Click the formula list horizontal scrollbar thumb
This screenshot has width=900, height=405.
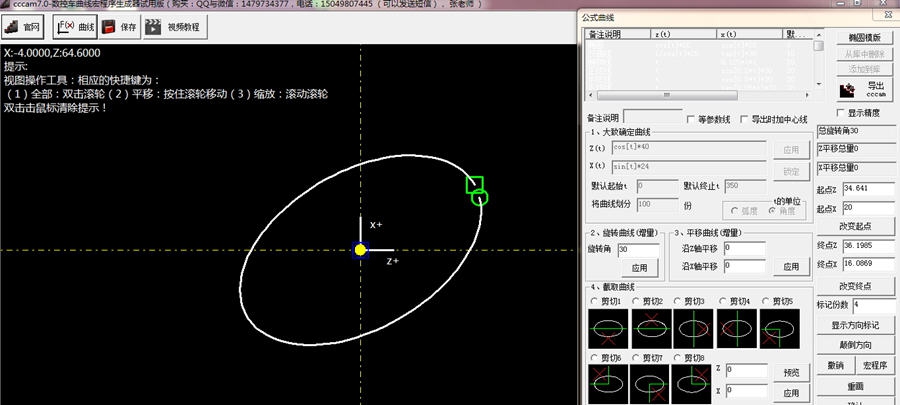667,95
